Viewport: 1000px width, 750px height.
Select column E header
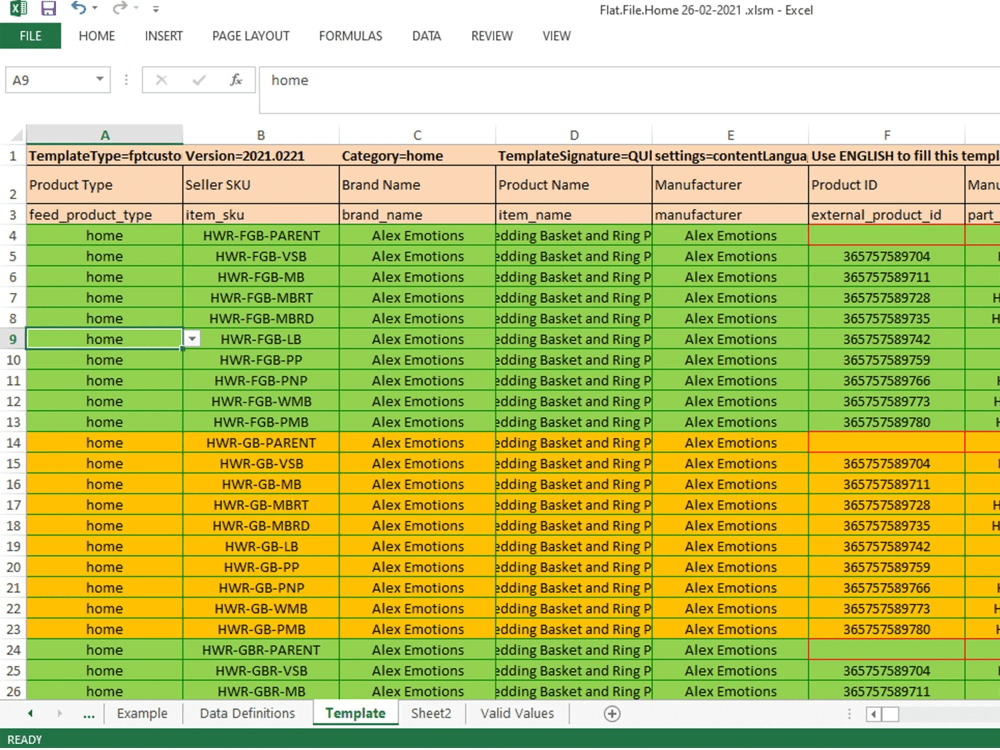(730, 135)
